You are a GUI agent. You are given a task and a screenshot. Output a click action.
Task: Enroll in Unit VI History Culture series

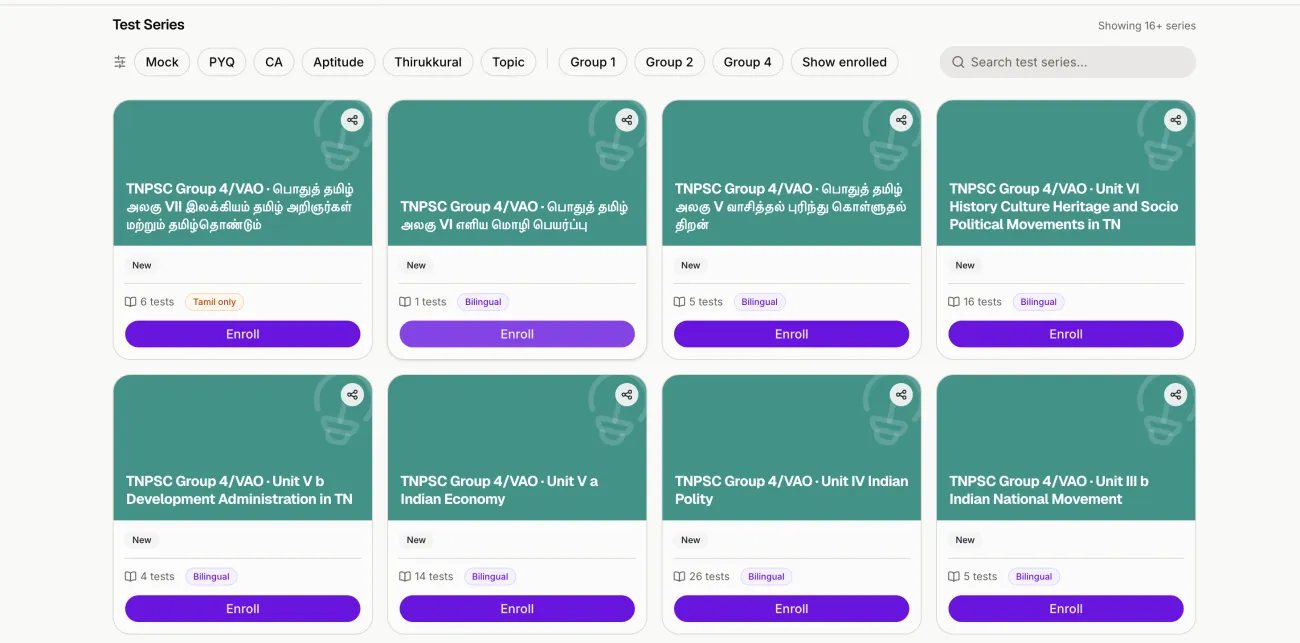point(1066,334)
